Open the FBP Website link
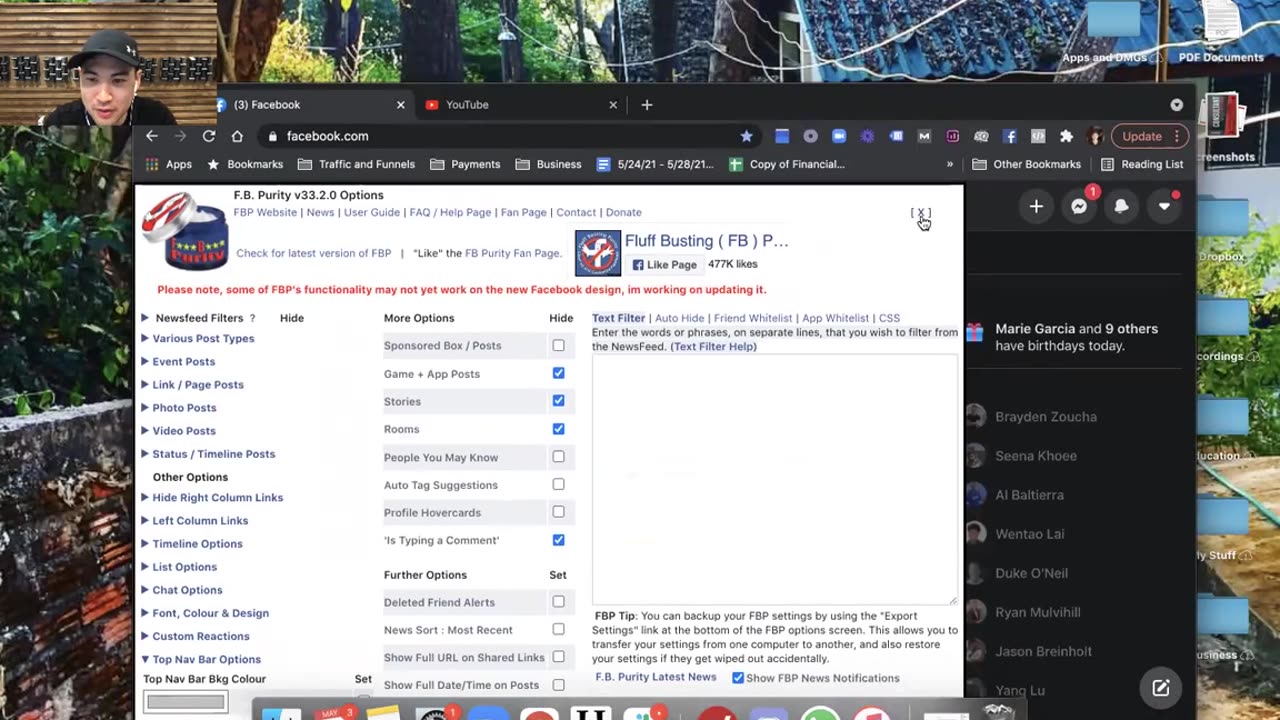 tap(265, 212)
